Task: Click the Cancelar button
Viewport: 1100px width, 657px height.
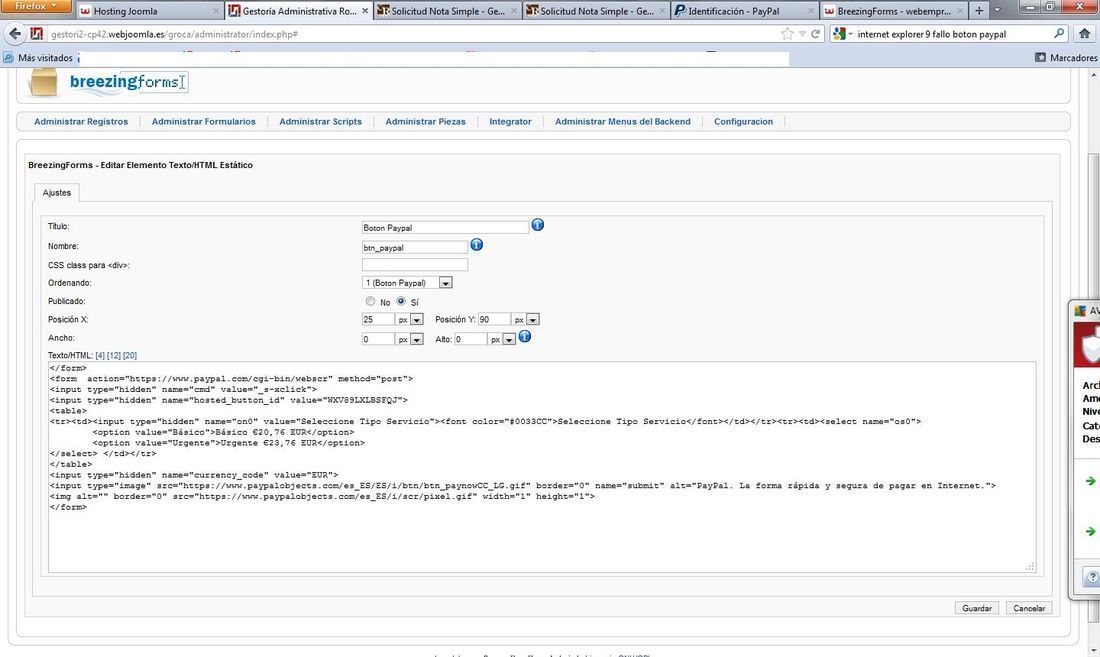Action: pyautogui.click(x=1029, y=608)
